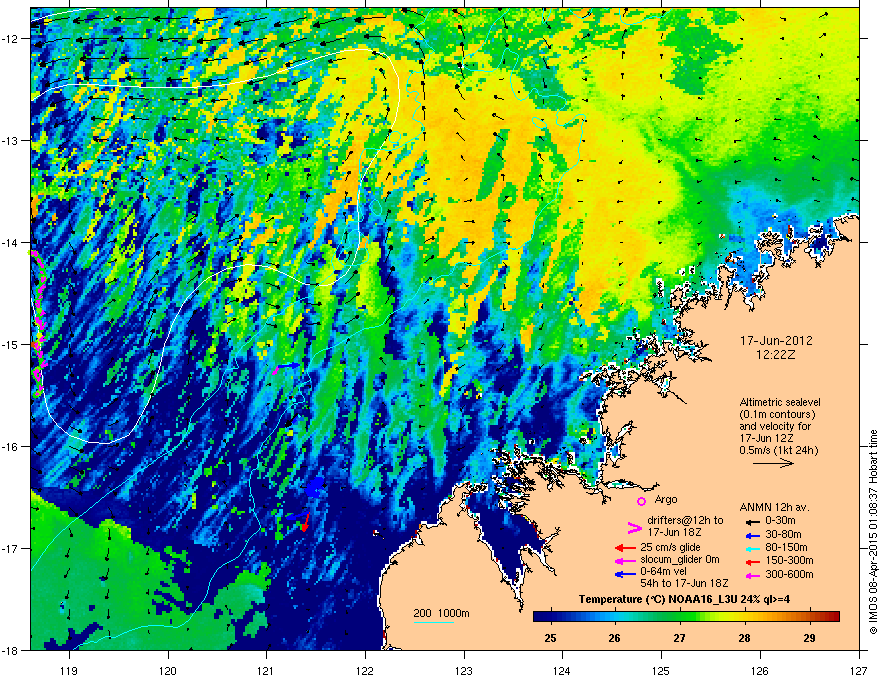Click the date label 17-Jun-2012
The height and width of the screenshot is (680, 880).
tap(776, 341)
